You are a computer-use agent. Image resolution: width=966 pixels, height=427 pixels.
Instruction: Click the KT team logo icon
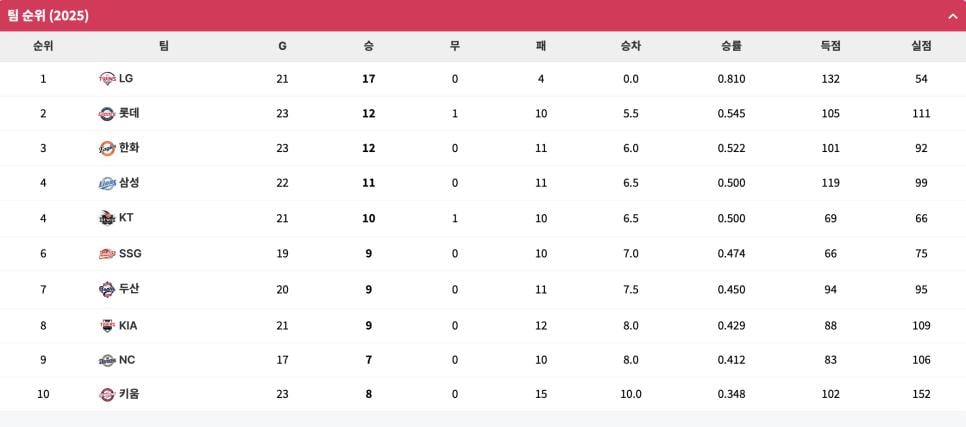[x=107, y=218]
